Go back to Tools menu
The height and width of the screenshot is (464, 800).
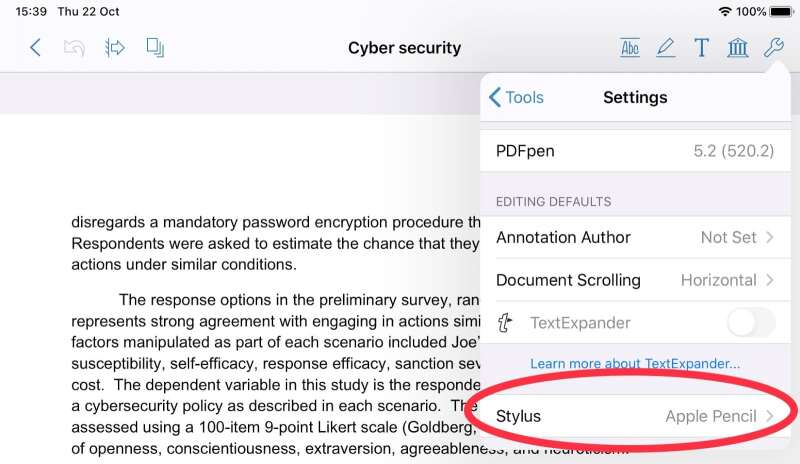tap(517, 97)
